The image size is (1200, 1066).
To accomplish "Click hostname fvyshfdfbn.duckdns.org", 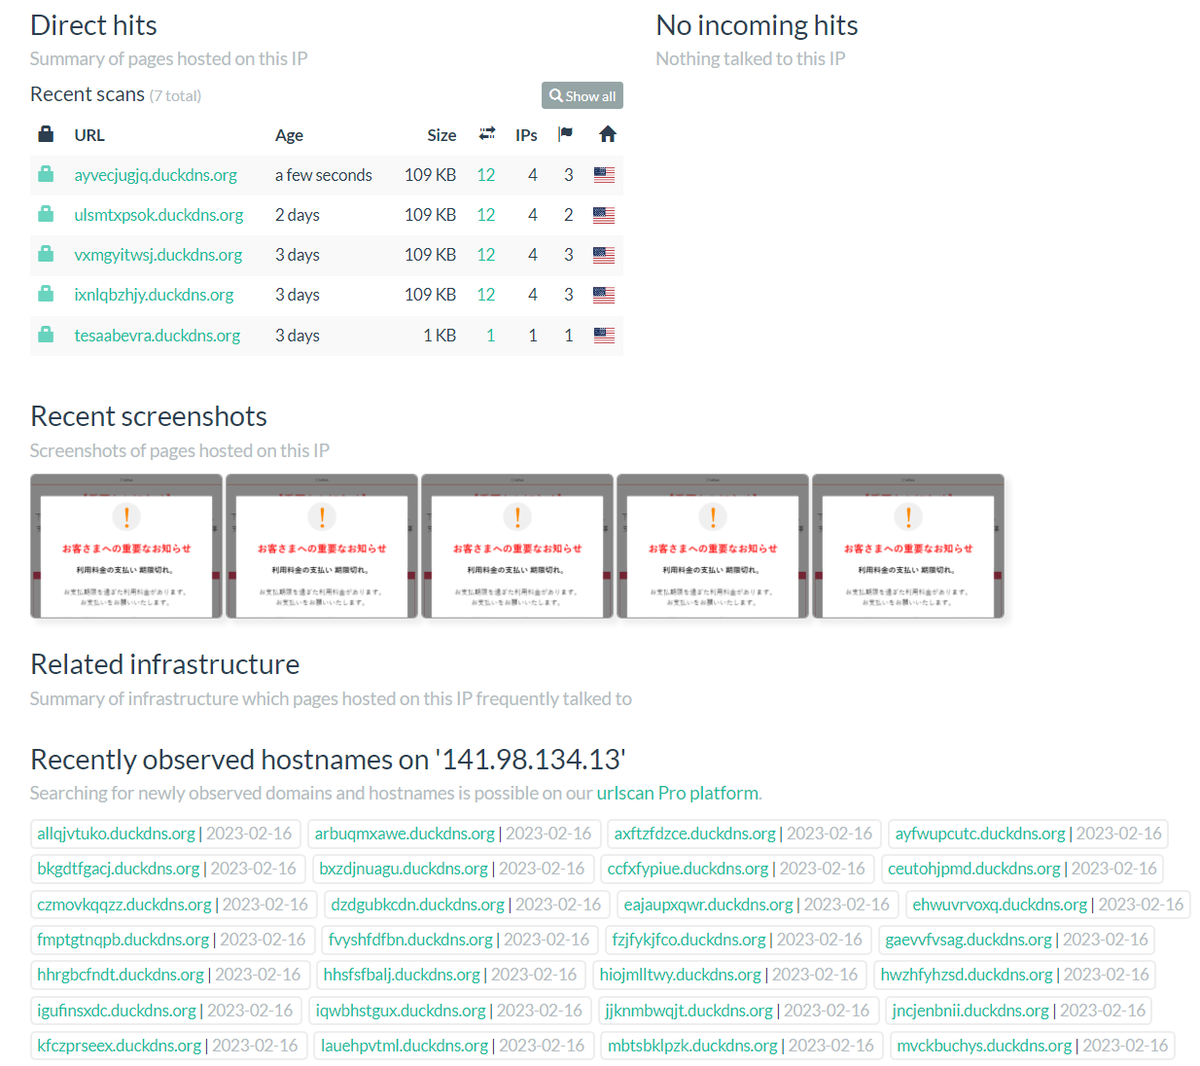I will [410, 940].
